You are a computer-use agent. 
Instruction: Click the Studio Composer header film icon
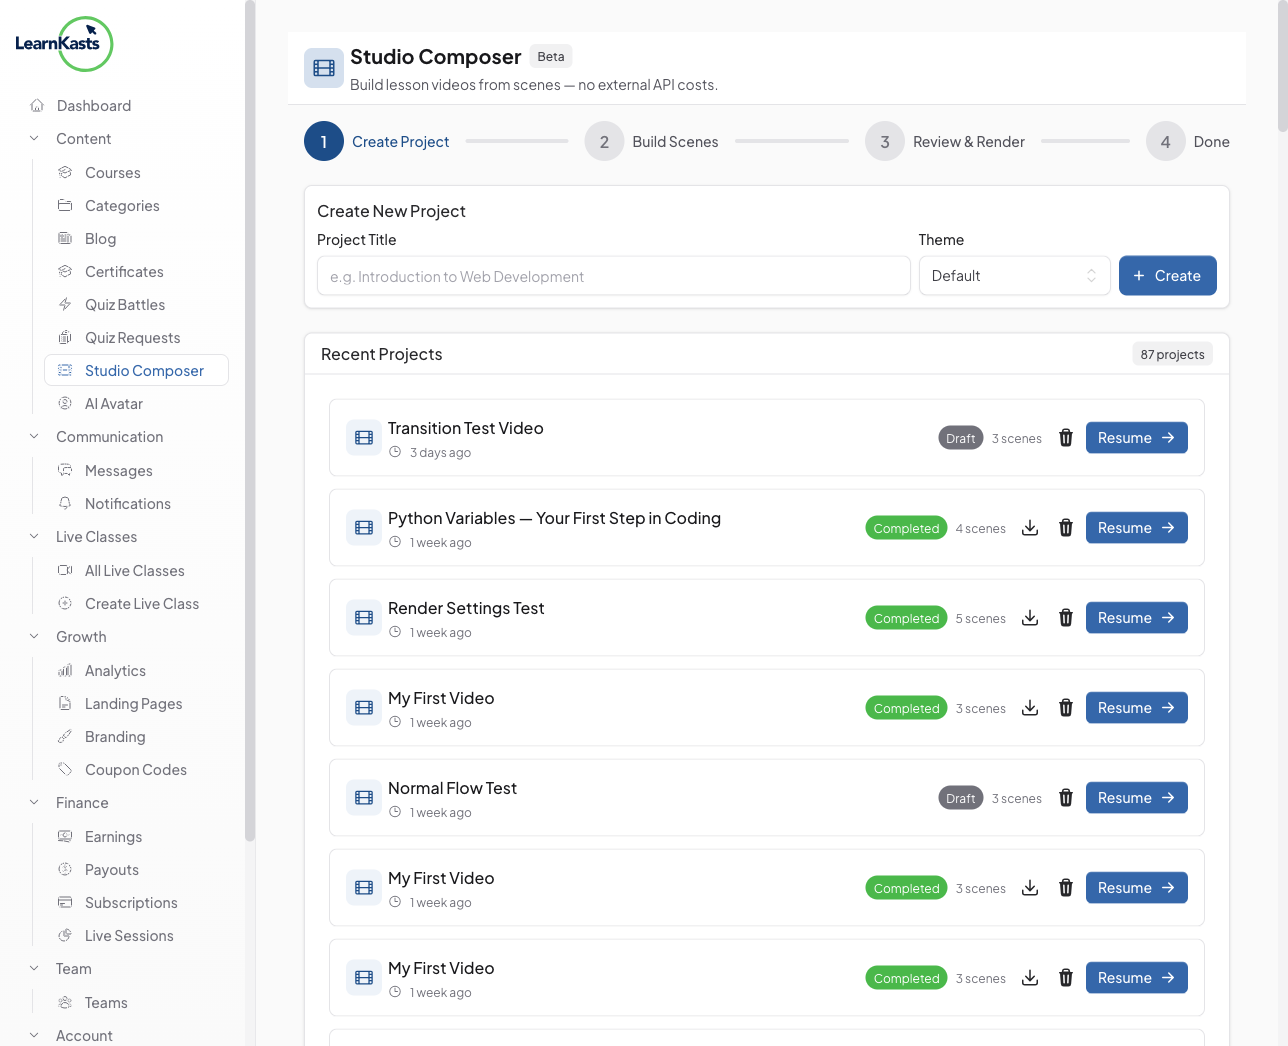[324, 68]
